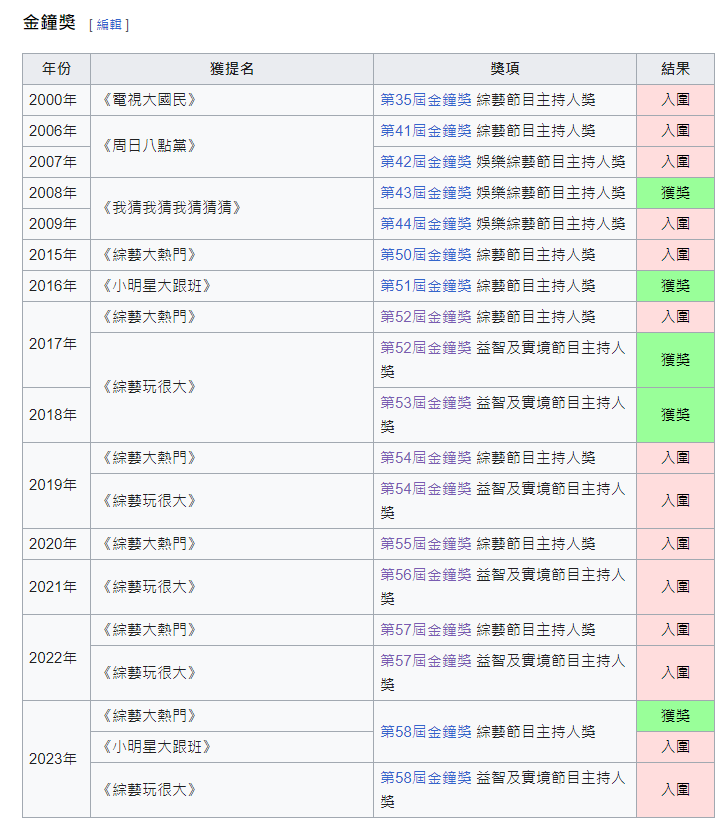
Task: Click the 第55屆金鐘獎 link
Action: point(425,544)
